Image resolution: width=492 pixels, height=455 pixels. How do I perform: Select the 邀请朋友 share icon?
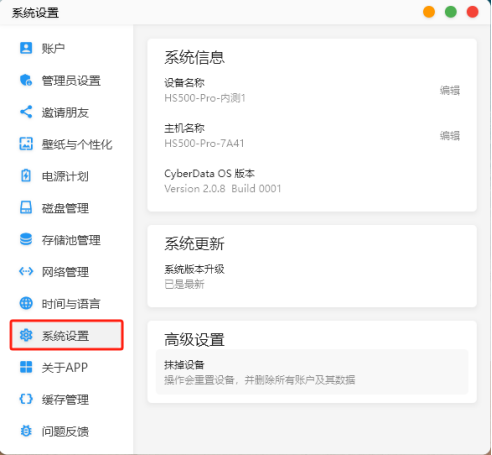(26, 112)
